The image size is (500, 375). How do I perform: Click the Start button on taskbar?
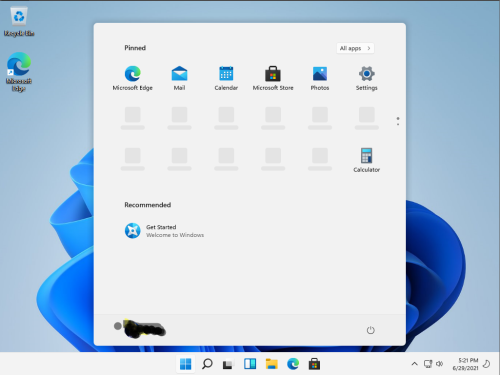186,364
